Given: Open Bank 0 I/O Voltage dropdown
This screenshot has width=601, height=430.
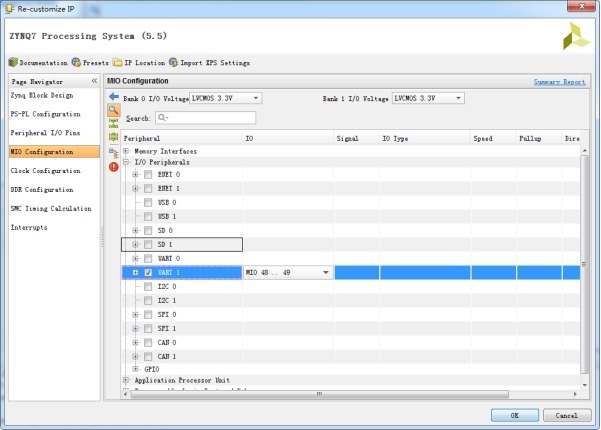Looking at the screenshot, I should 226,98.
